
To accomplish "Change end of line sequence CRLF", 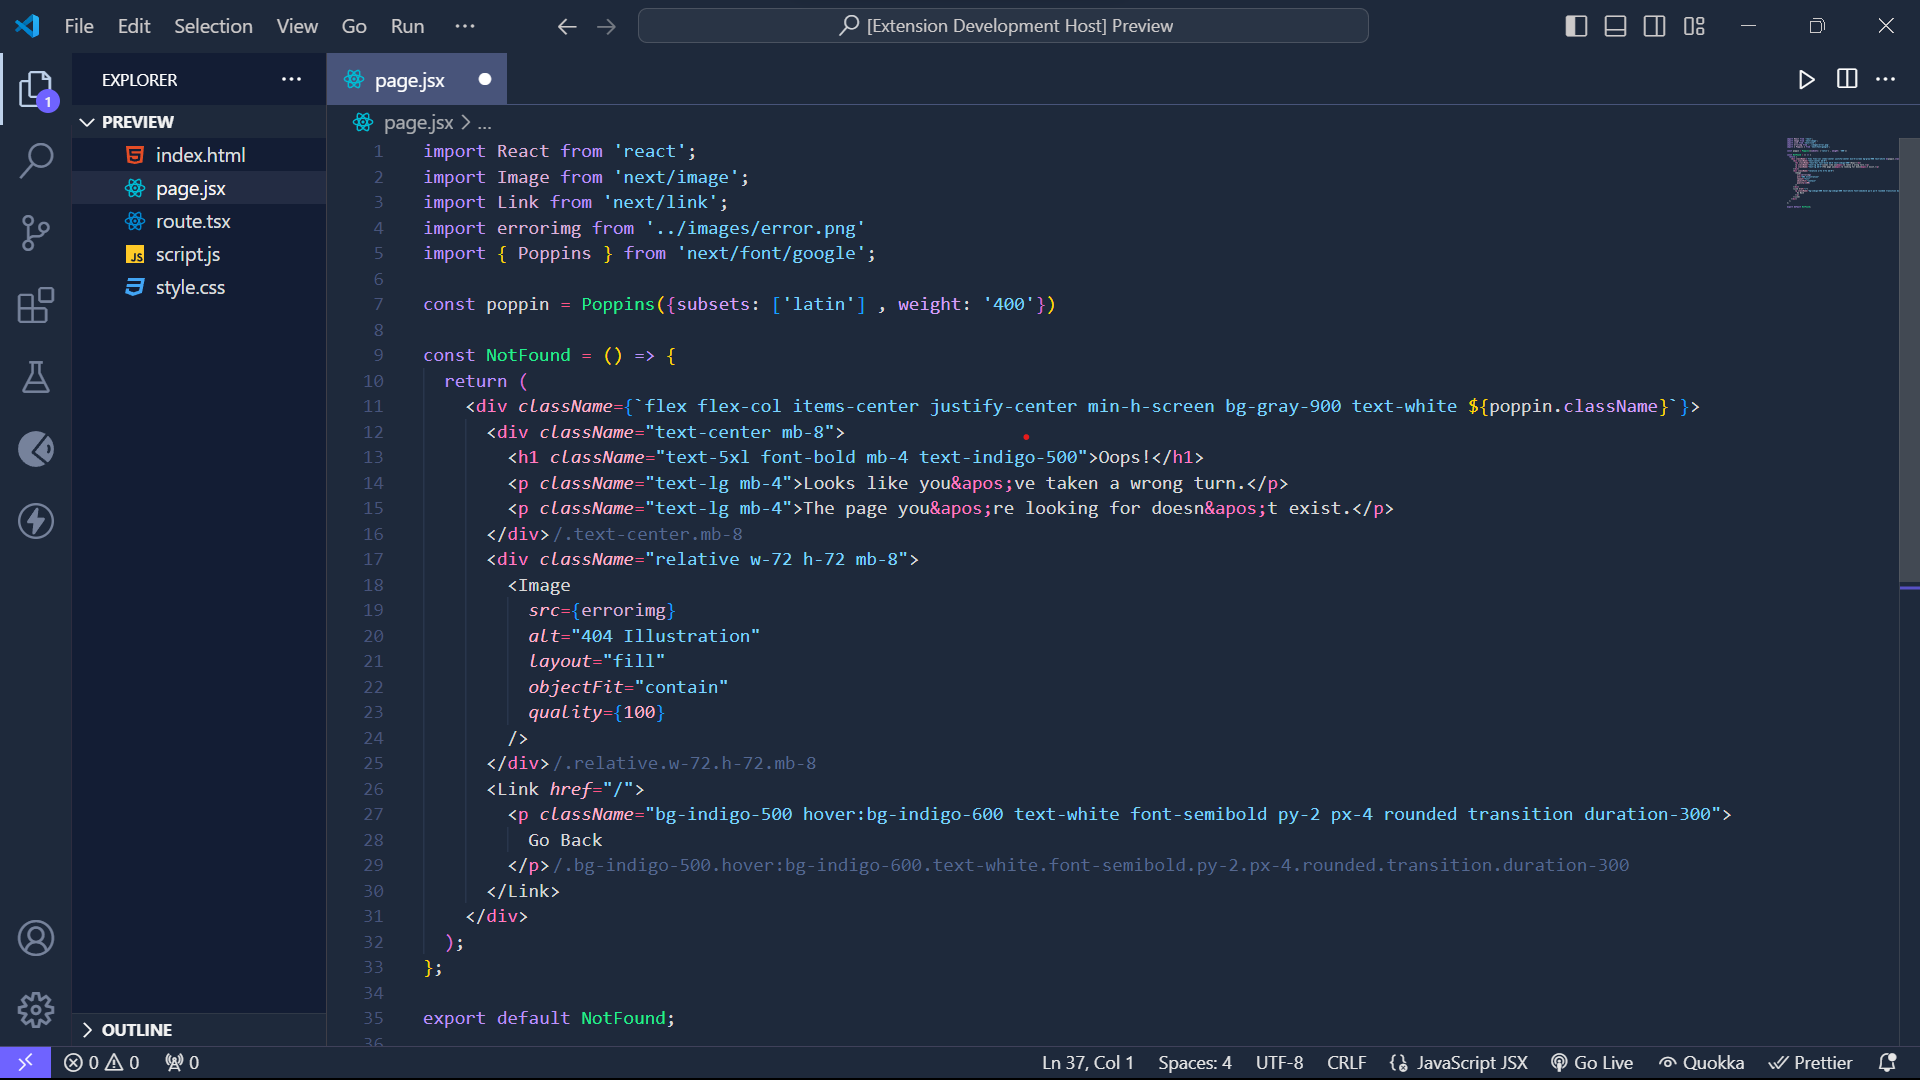I will (1346, 1062).
